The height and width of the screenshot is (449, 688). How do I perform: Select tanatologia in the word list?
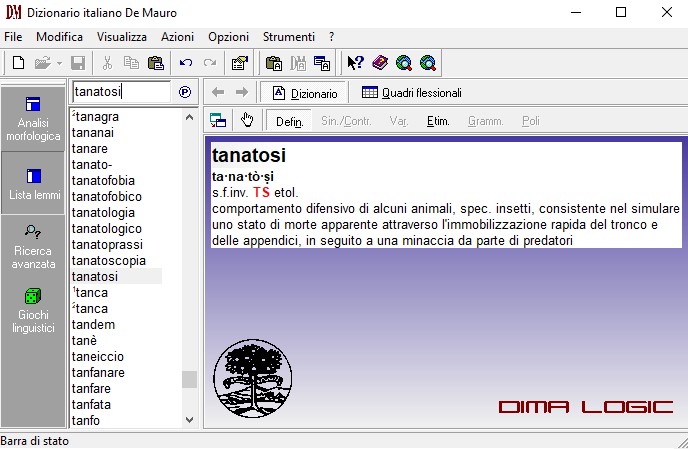point(103,213)
